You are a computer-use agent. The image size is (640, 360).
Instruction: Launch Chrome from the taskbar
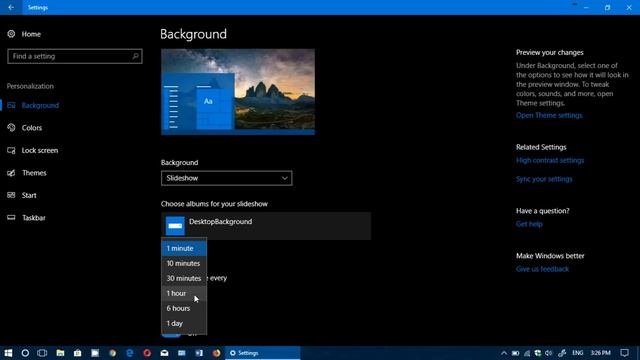tap(113, 353)
